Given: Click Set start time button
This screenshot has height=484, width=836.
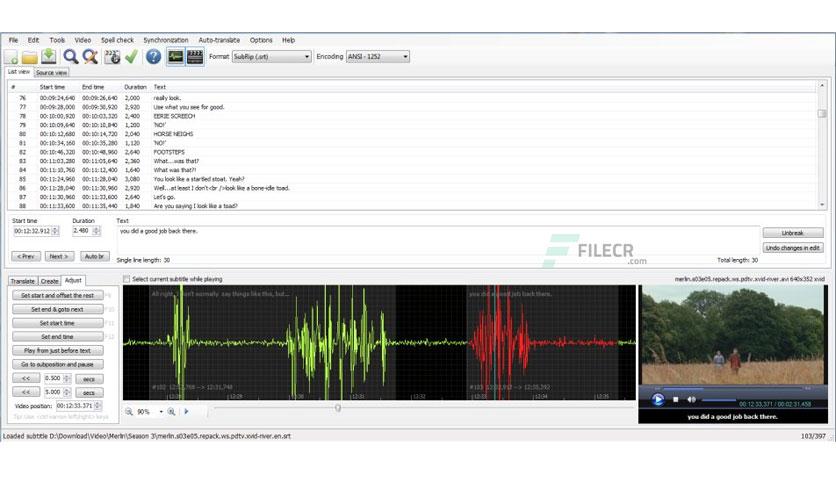Looking at the screenshot, I should (58, 323).
